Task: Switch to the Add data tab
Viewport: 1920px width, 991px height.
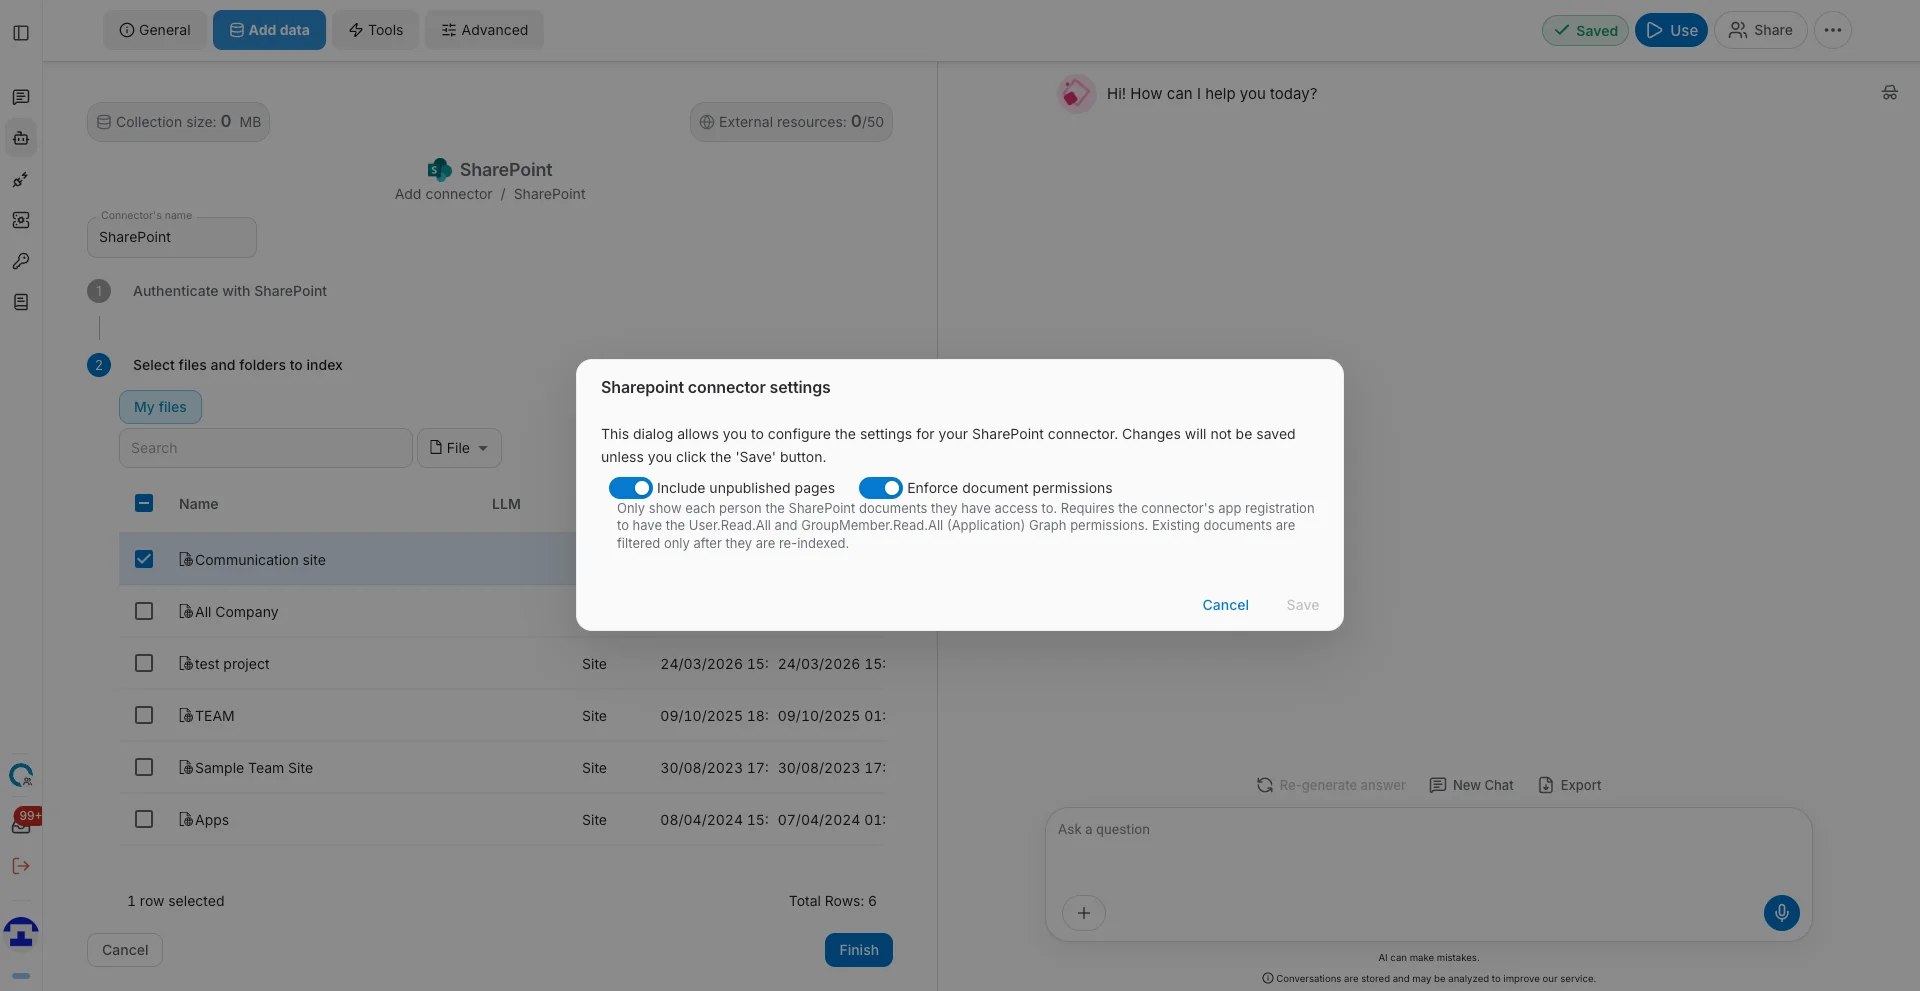Action: [269, 30]
